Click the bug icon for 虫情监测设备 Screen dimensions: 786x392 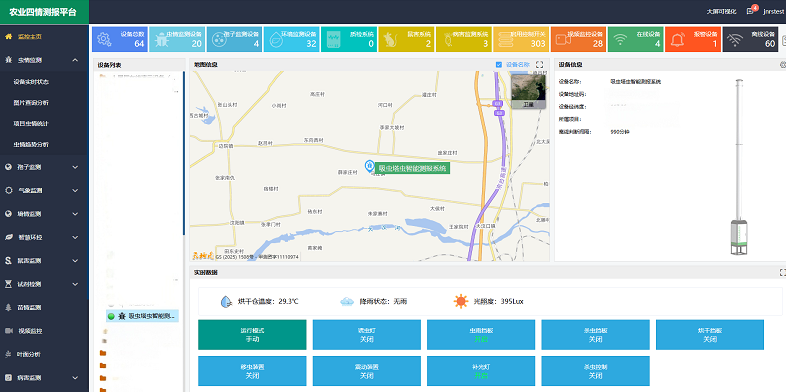161,40
